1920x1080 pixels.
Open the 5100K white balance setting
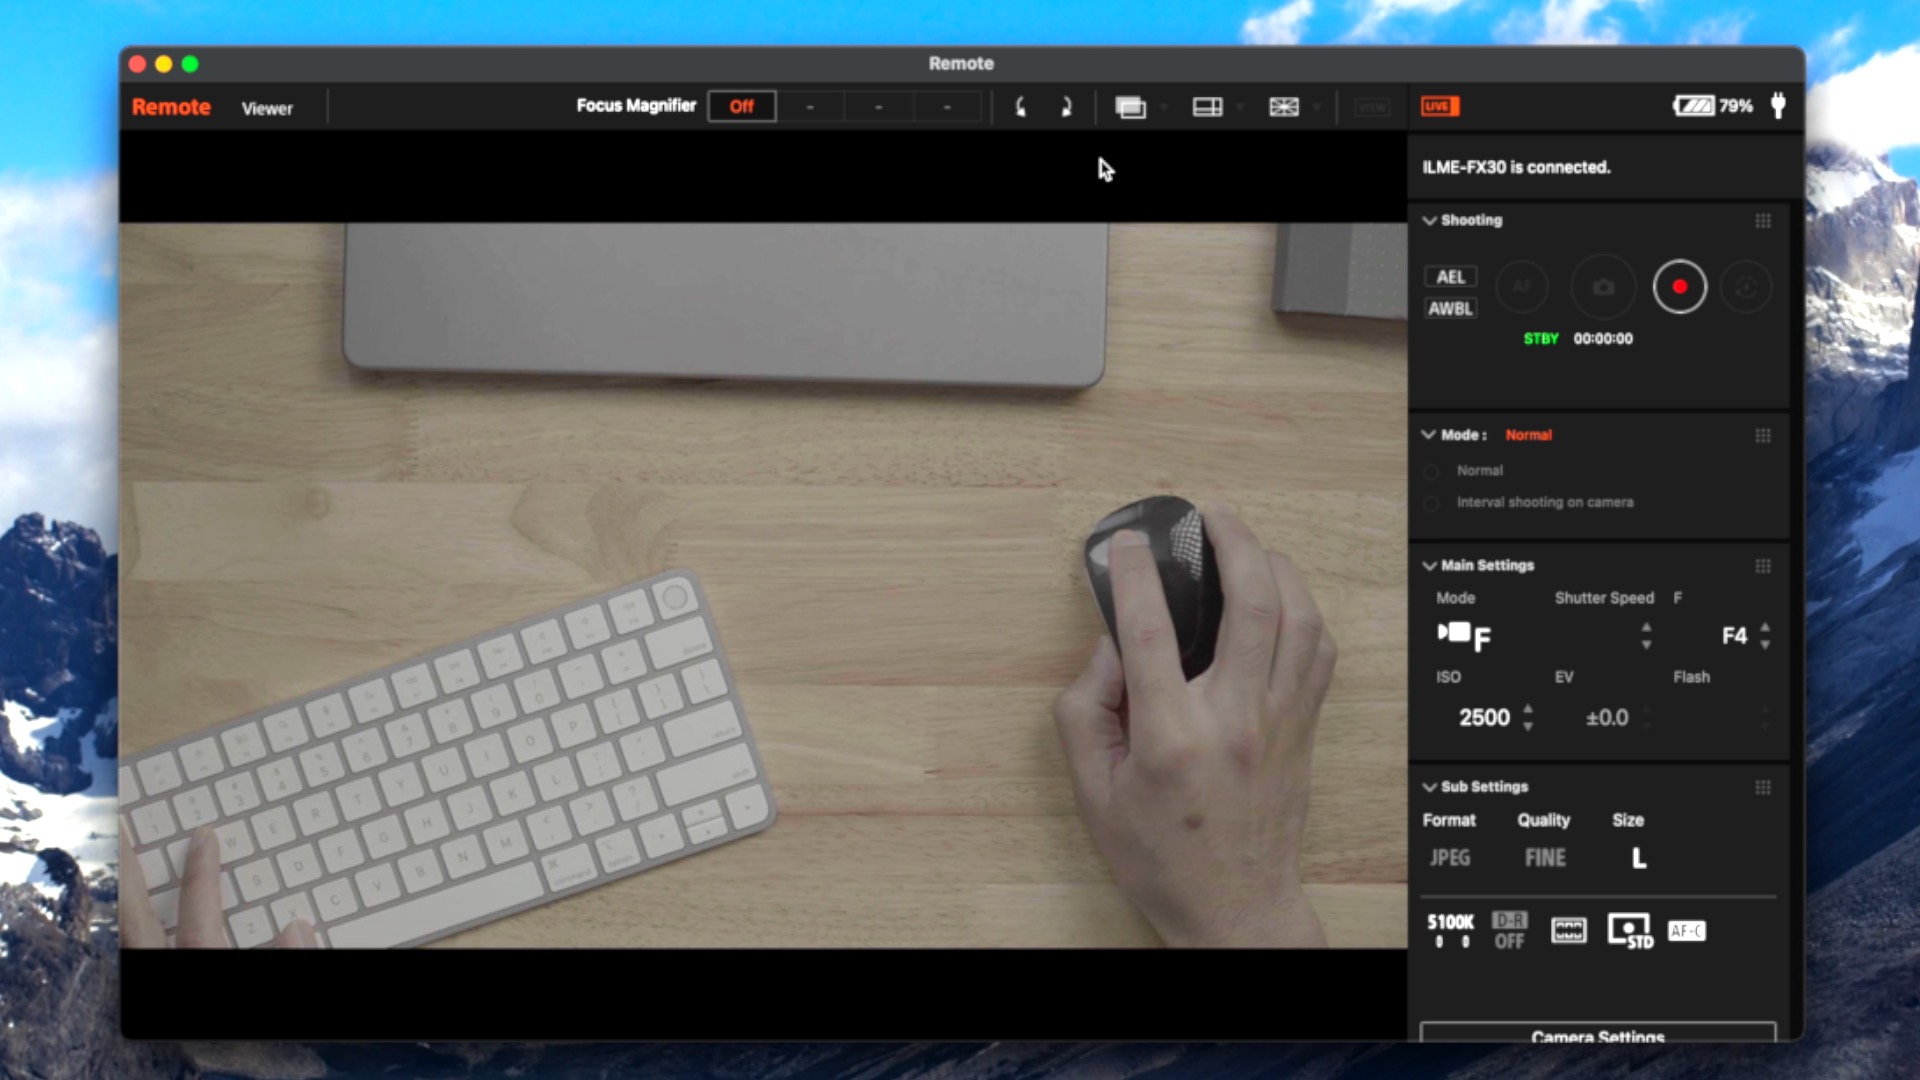(1450, 930)
